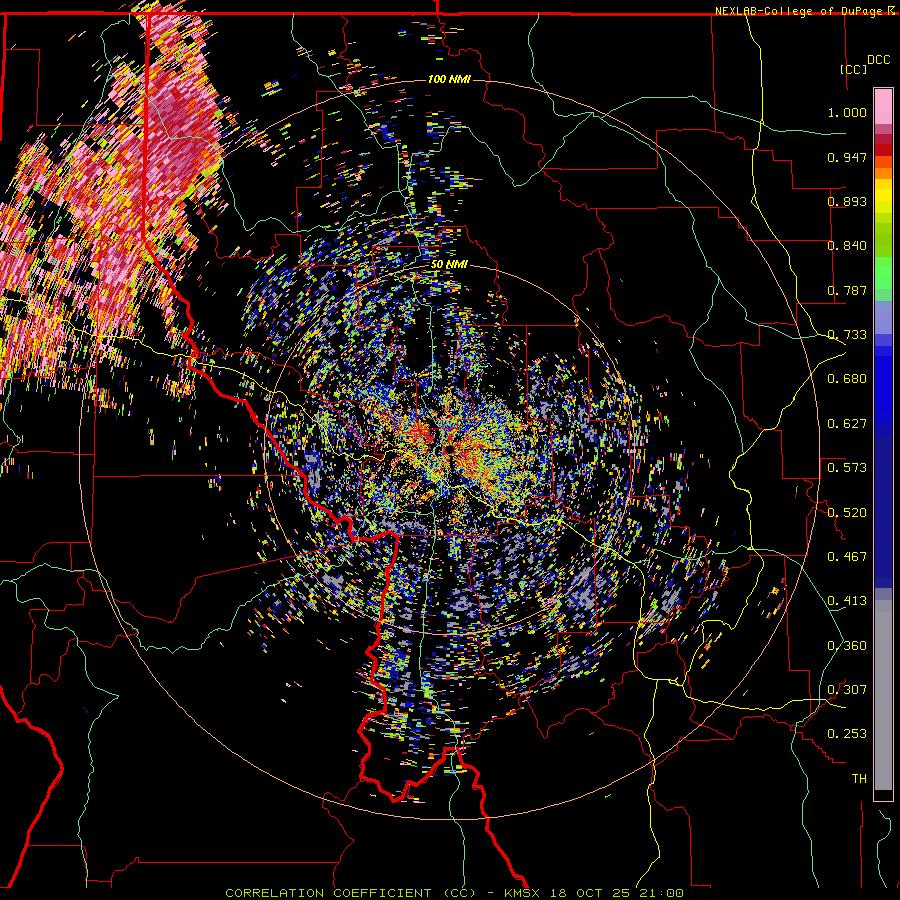Select the 1.000 legend value
Viewport: 900px width, 900px height.
click(847, 112)
